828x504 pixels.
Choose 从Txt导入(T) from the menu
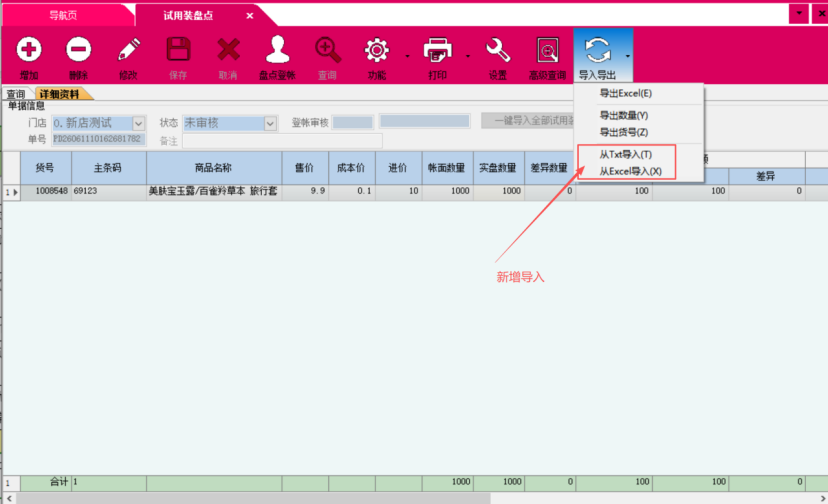(x=625, y=154)
